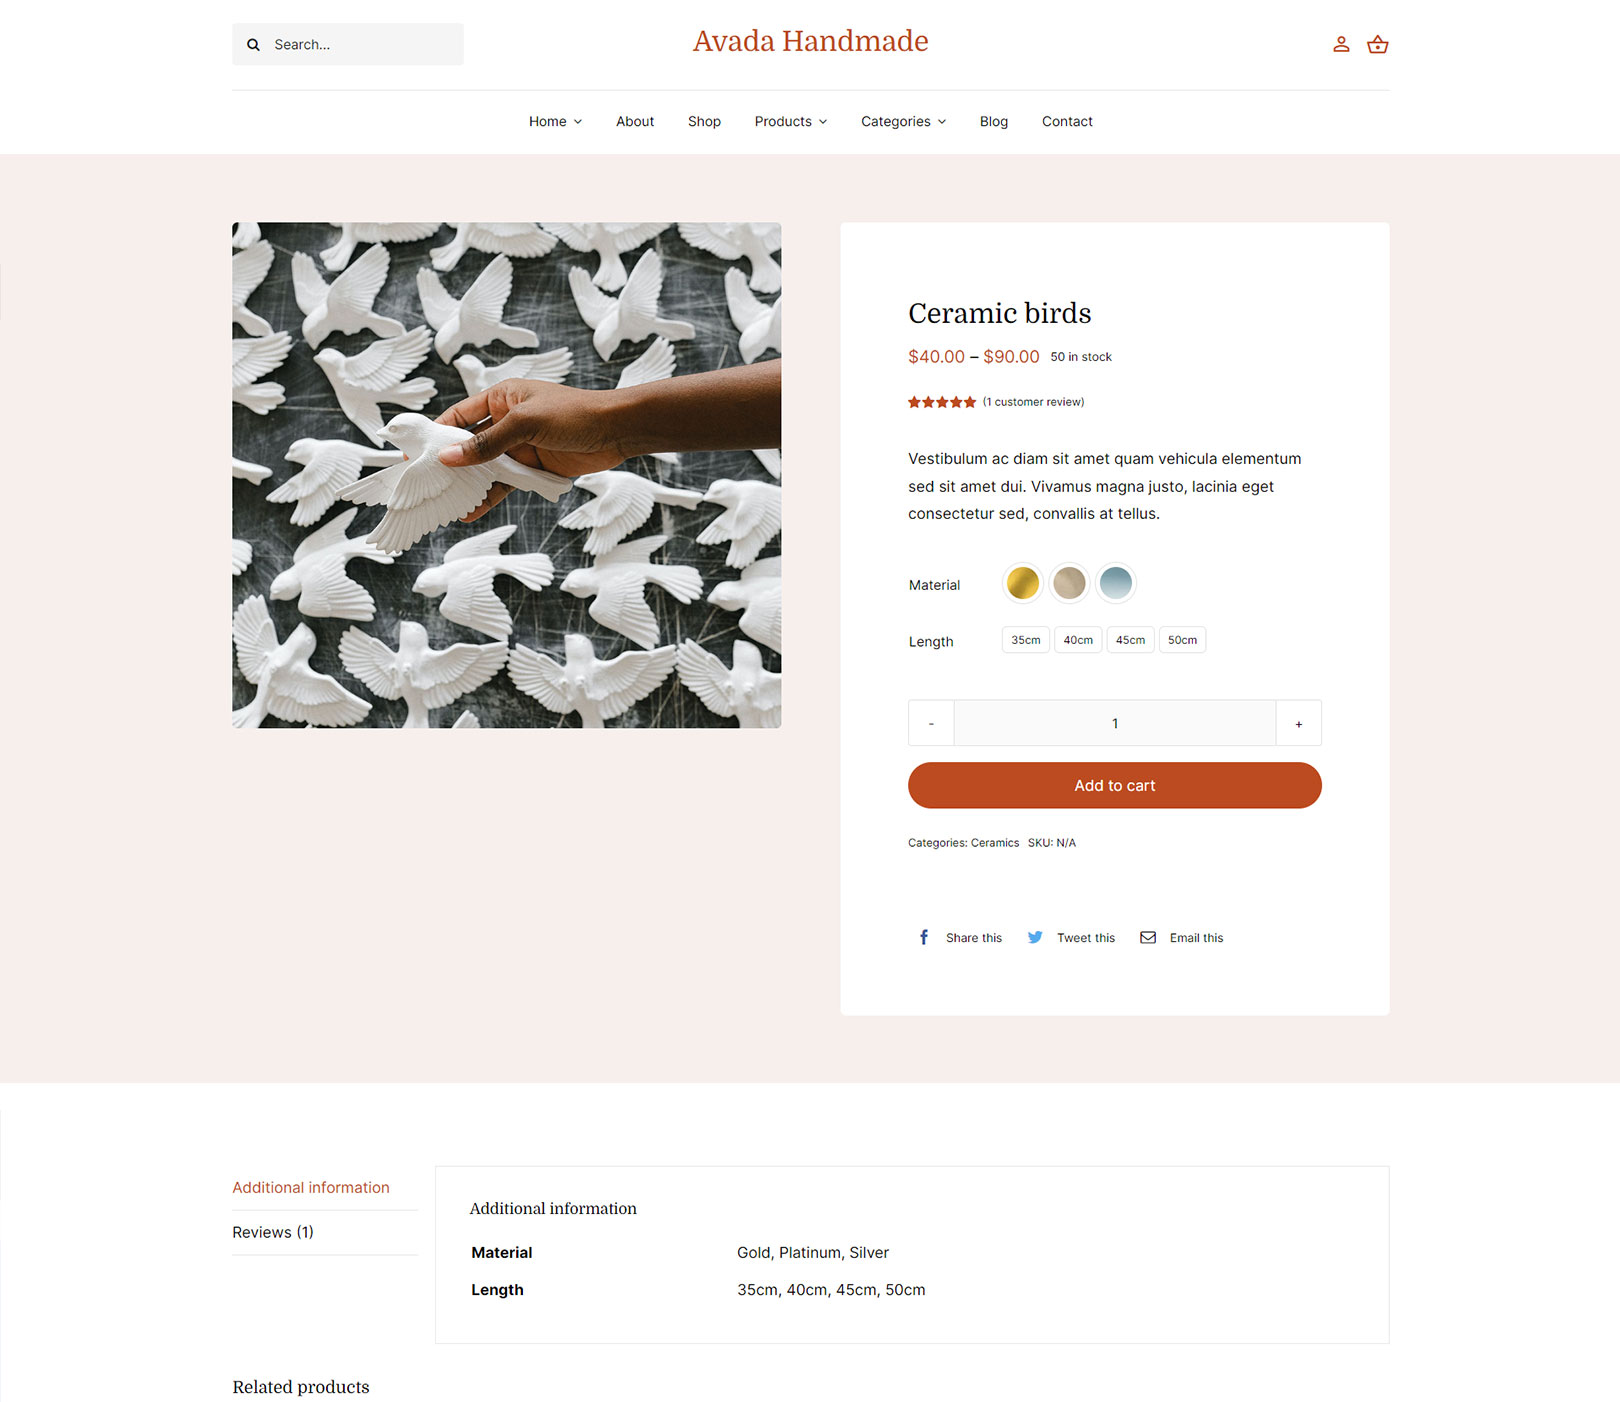
Task: Click the Twitter bird icon
Action: tap(1035, 937)
